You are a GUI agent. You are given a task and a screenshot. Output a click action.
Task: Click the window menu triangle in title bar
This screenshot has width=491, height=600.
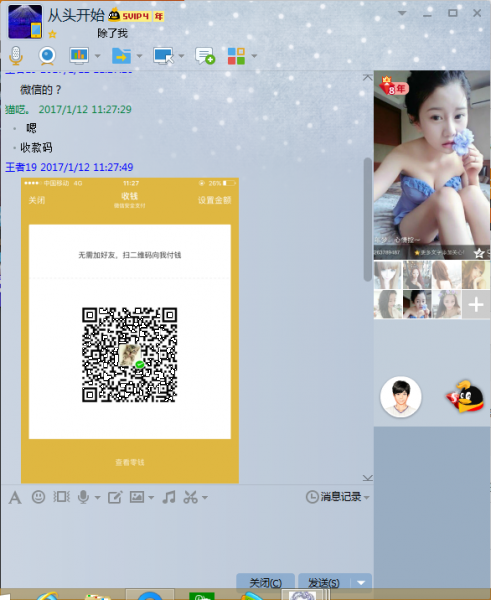click(x=402, y=13)
